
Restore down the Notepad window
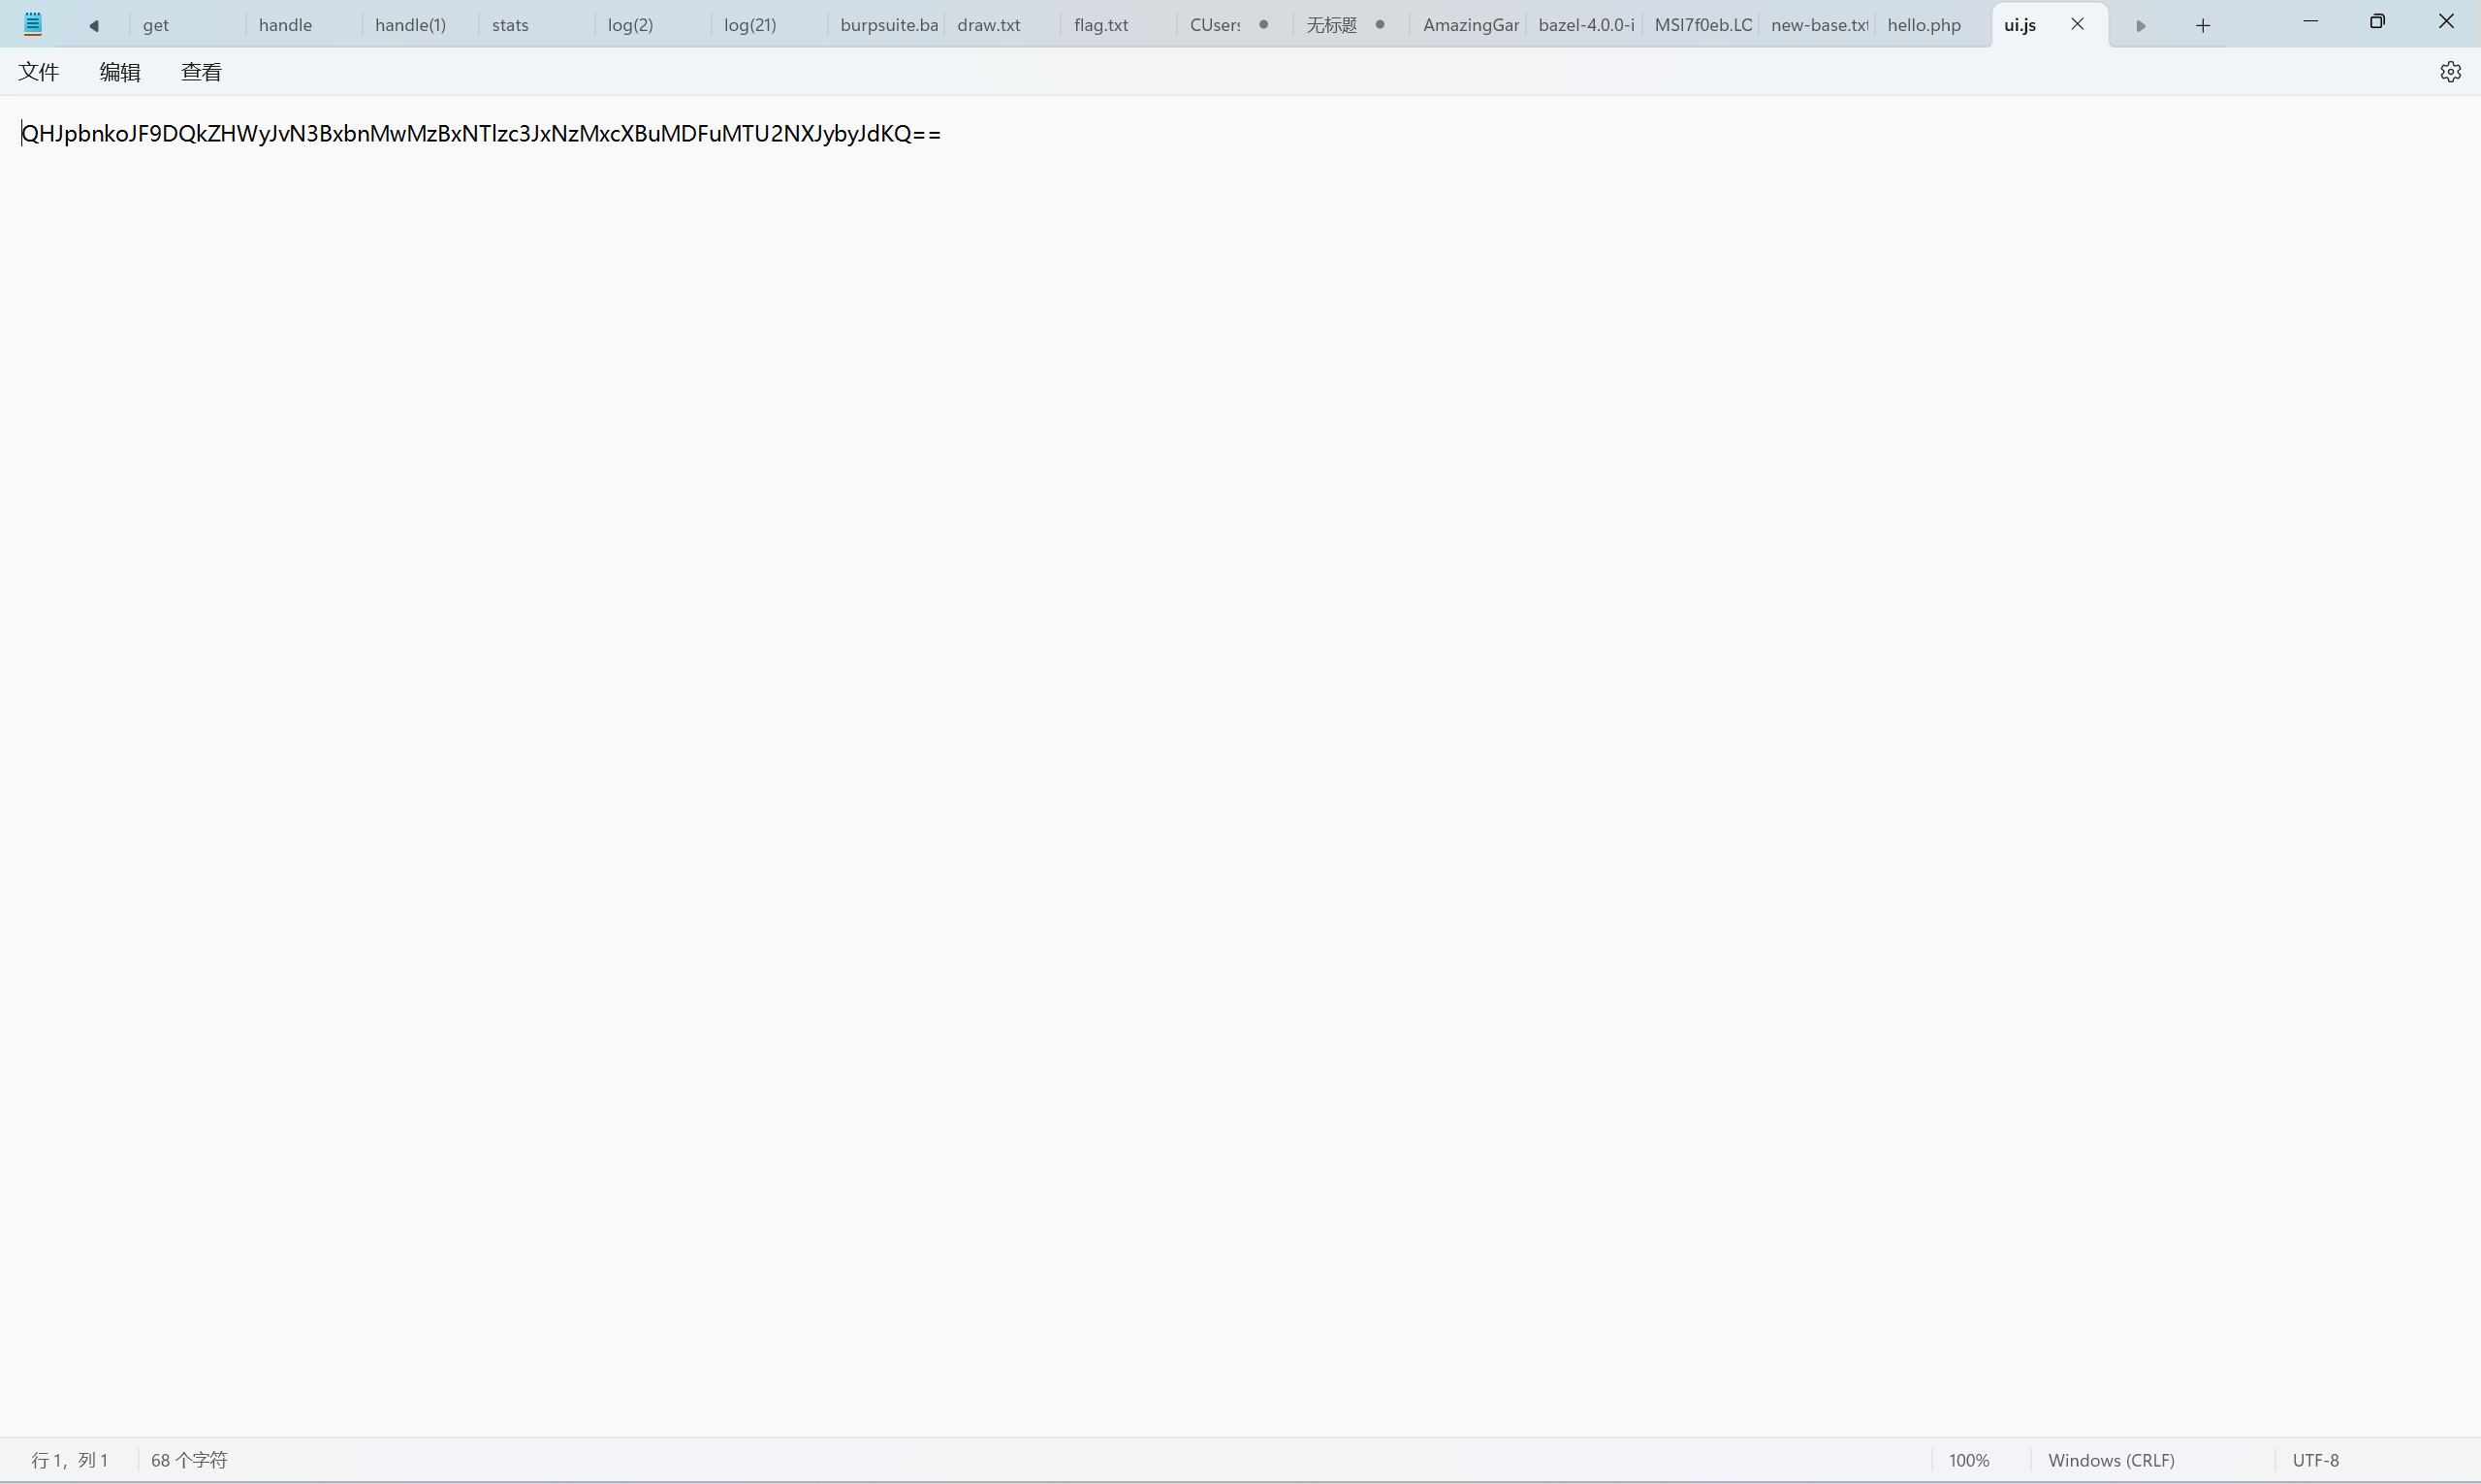coord(2377,22)
